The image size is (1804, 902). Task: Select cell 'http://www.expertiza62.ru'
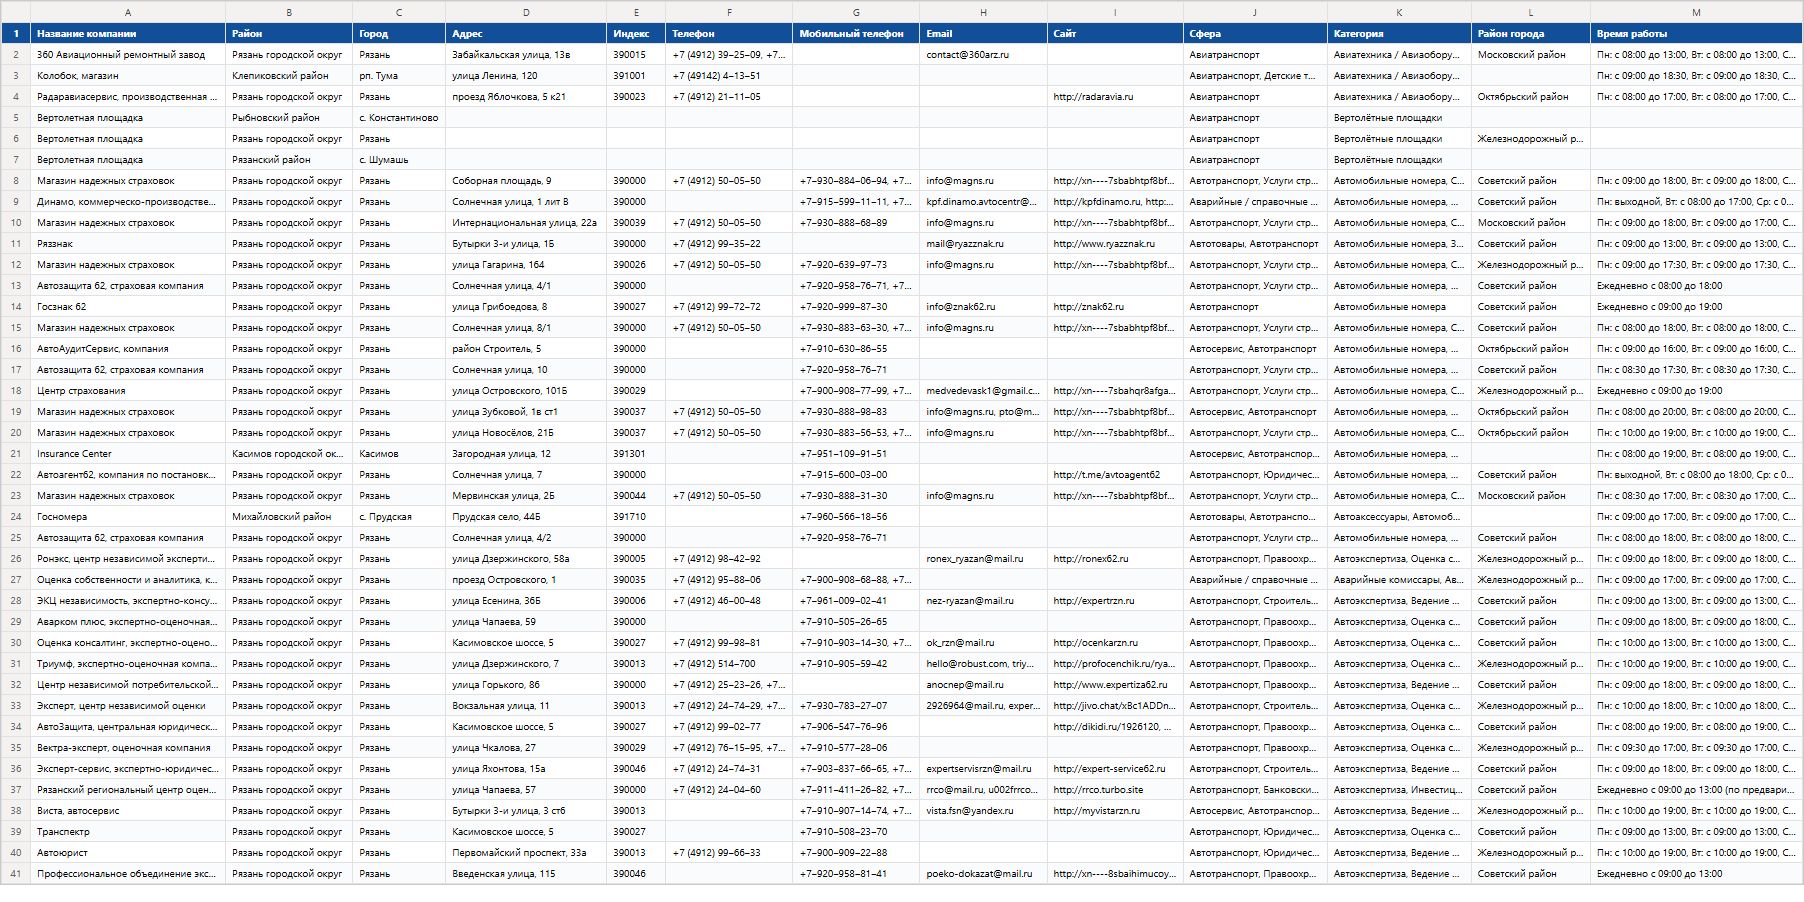click(x=1115, y=685)
